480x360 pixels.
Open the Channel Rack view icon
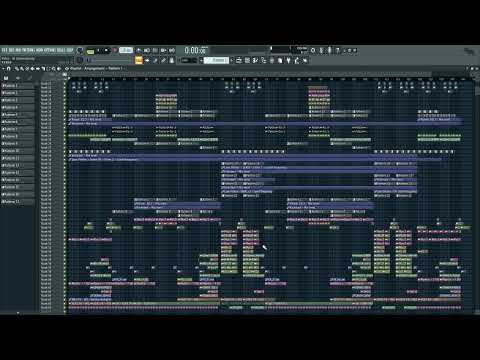coord(155,60)
